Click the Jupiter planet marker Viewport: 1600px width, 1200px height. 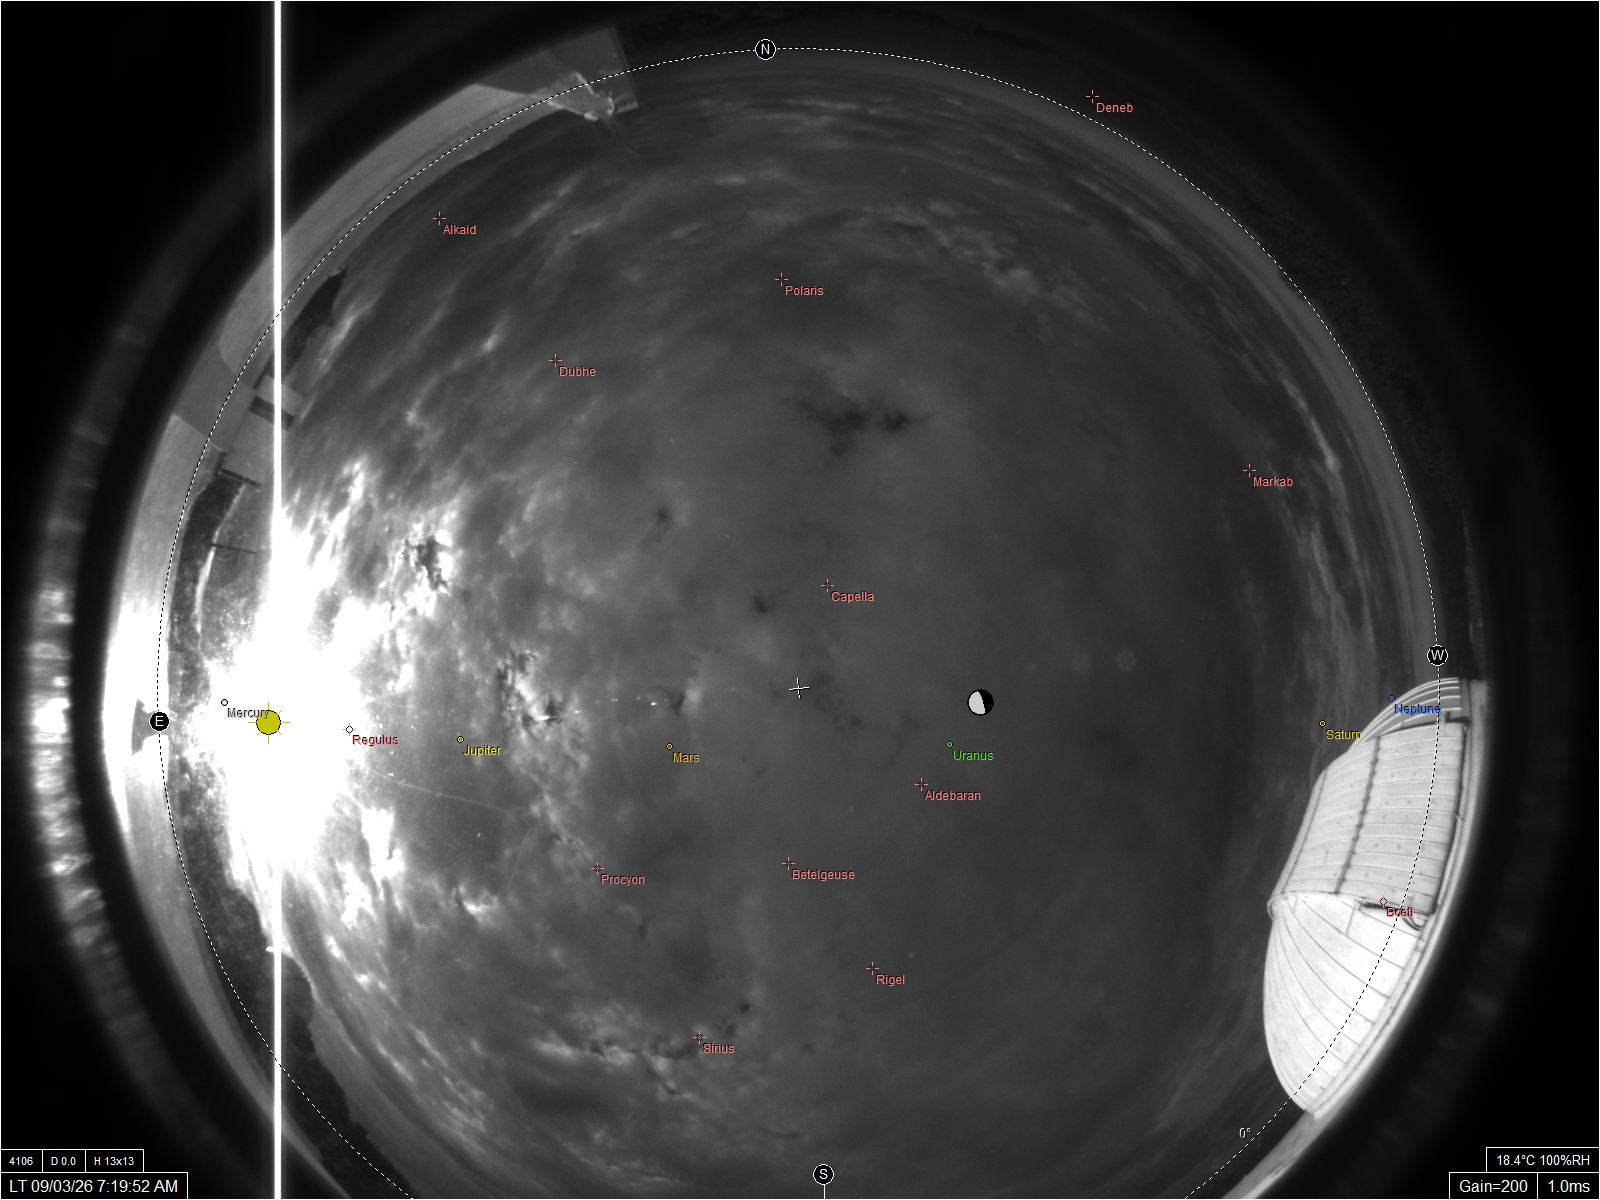coord(460,740)
